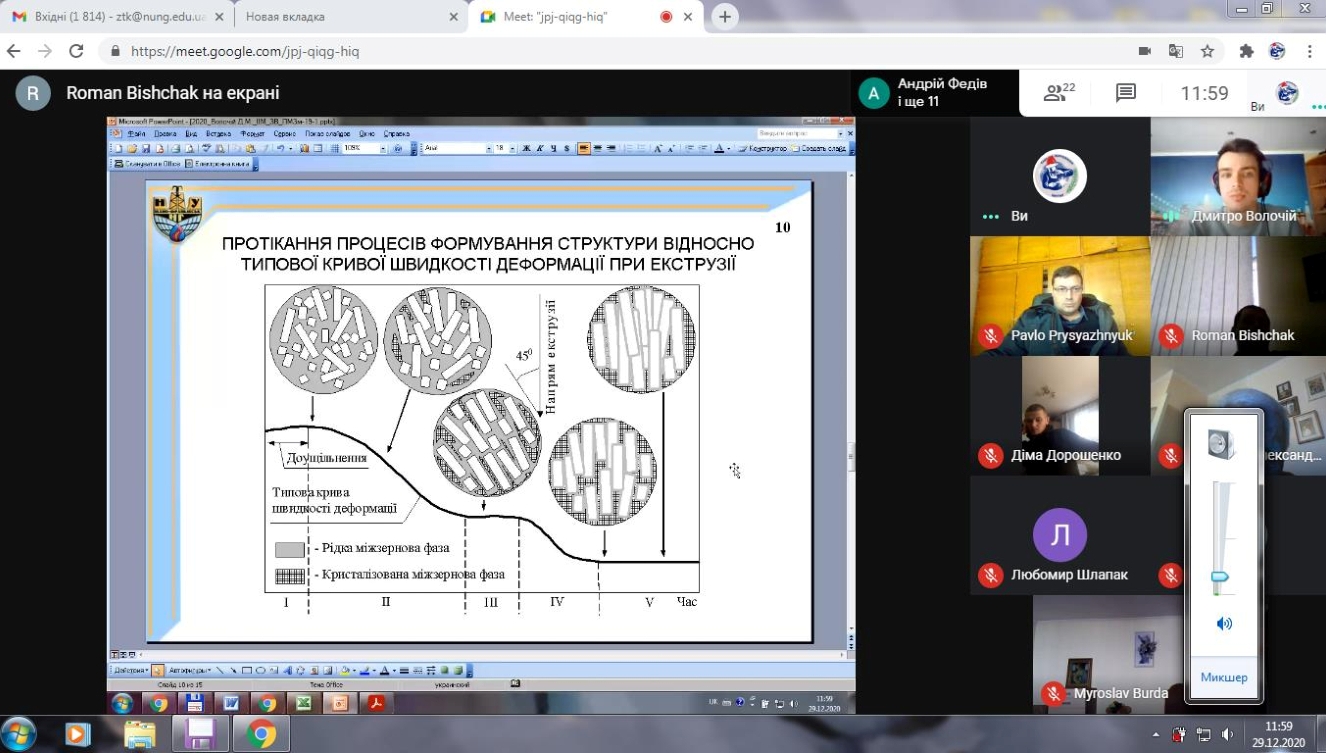Open Windows Explorer folder on taskbar
The image size is (1326, 753).
point(139,734)
